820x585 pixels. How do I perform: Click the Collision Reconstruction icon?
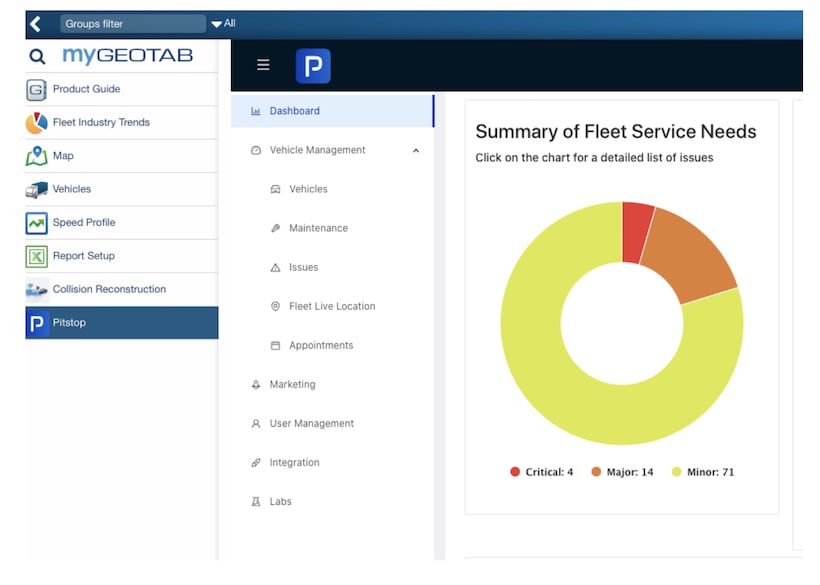(x=37, y=289)
